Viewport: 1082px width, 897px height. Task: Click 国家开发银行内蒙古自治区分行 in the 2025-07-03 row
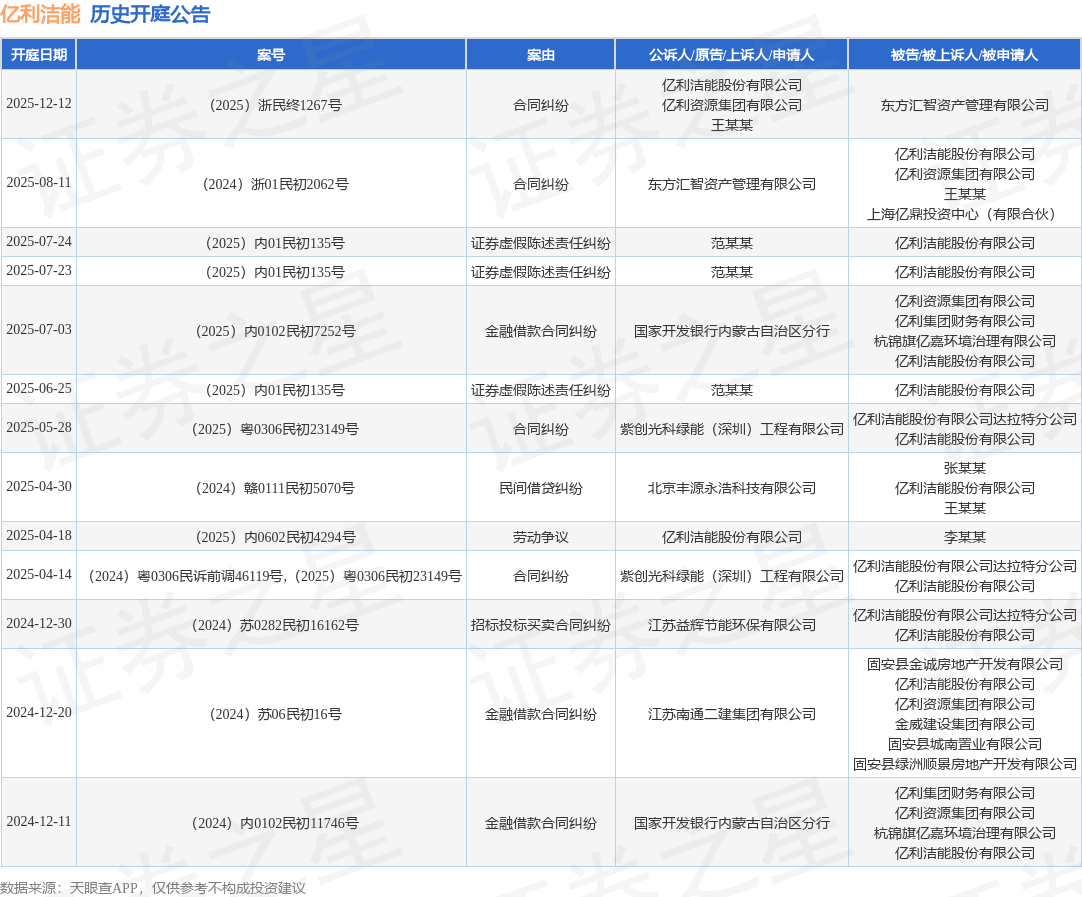pyautogui.click(x=731, y=331)
